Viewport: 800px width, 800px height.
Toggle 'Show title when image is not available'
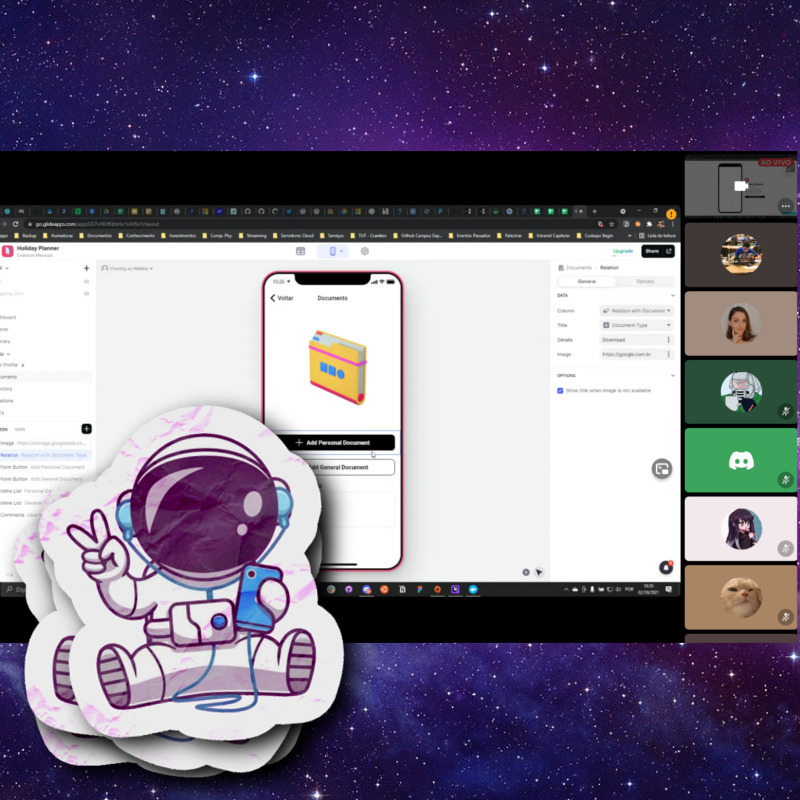(560, 390)
